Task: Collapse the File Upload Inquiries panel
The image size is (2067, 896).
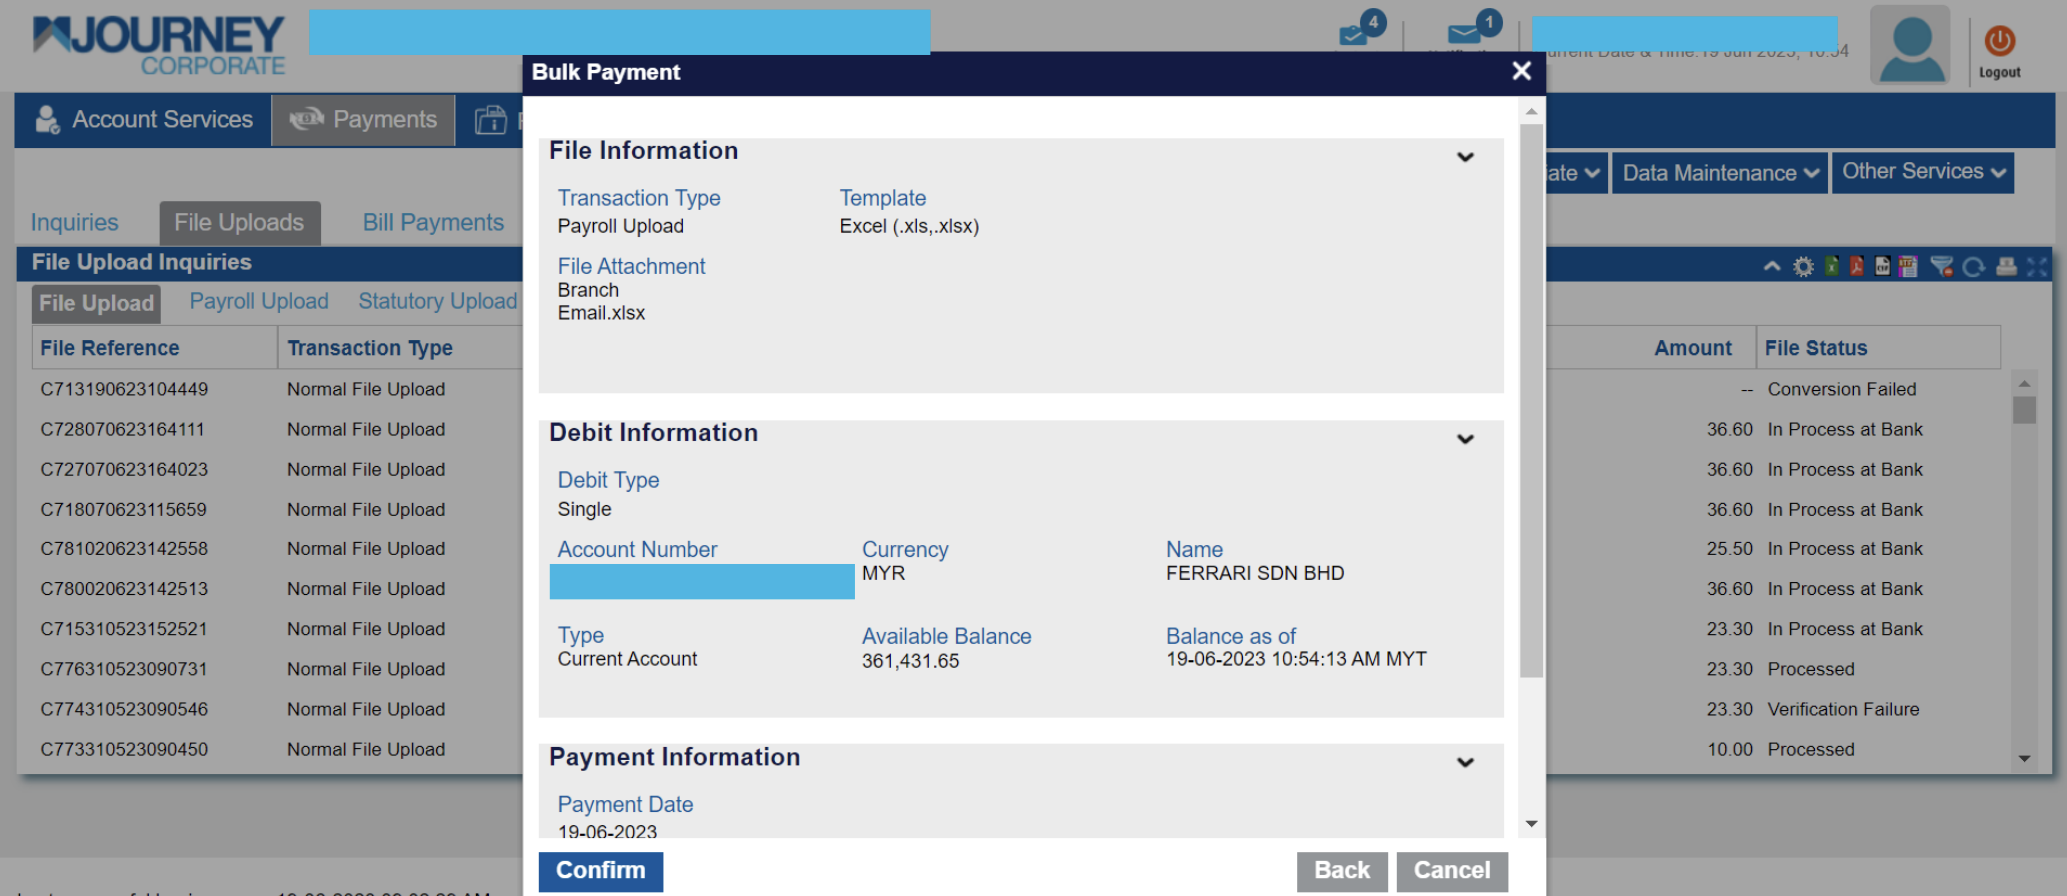Action: pyautogui.click(x=1772, y=267)
